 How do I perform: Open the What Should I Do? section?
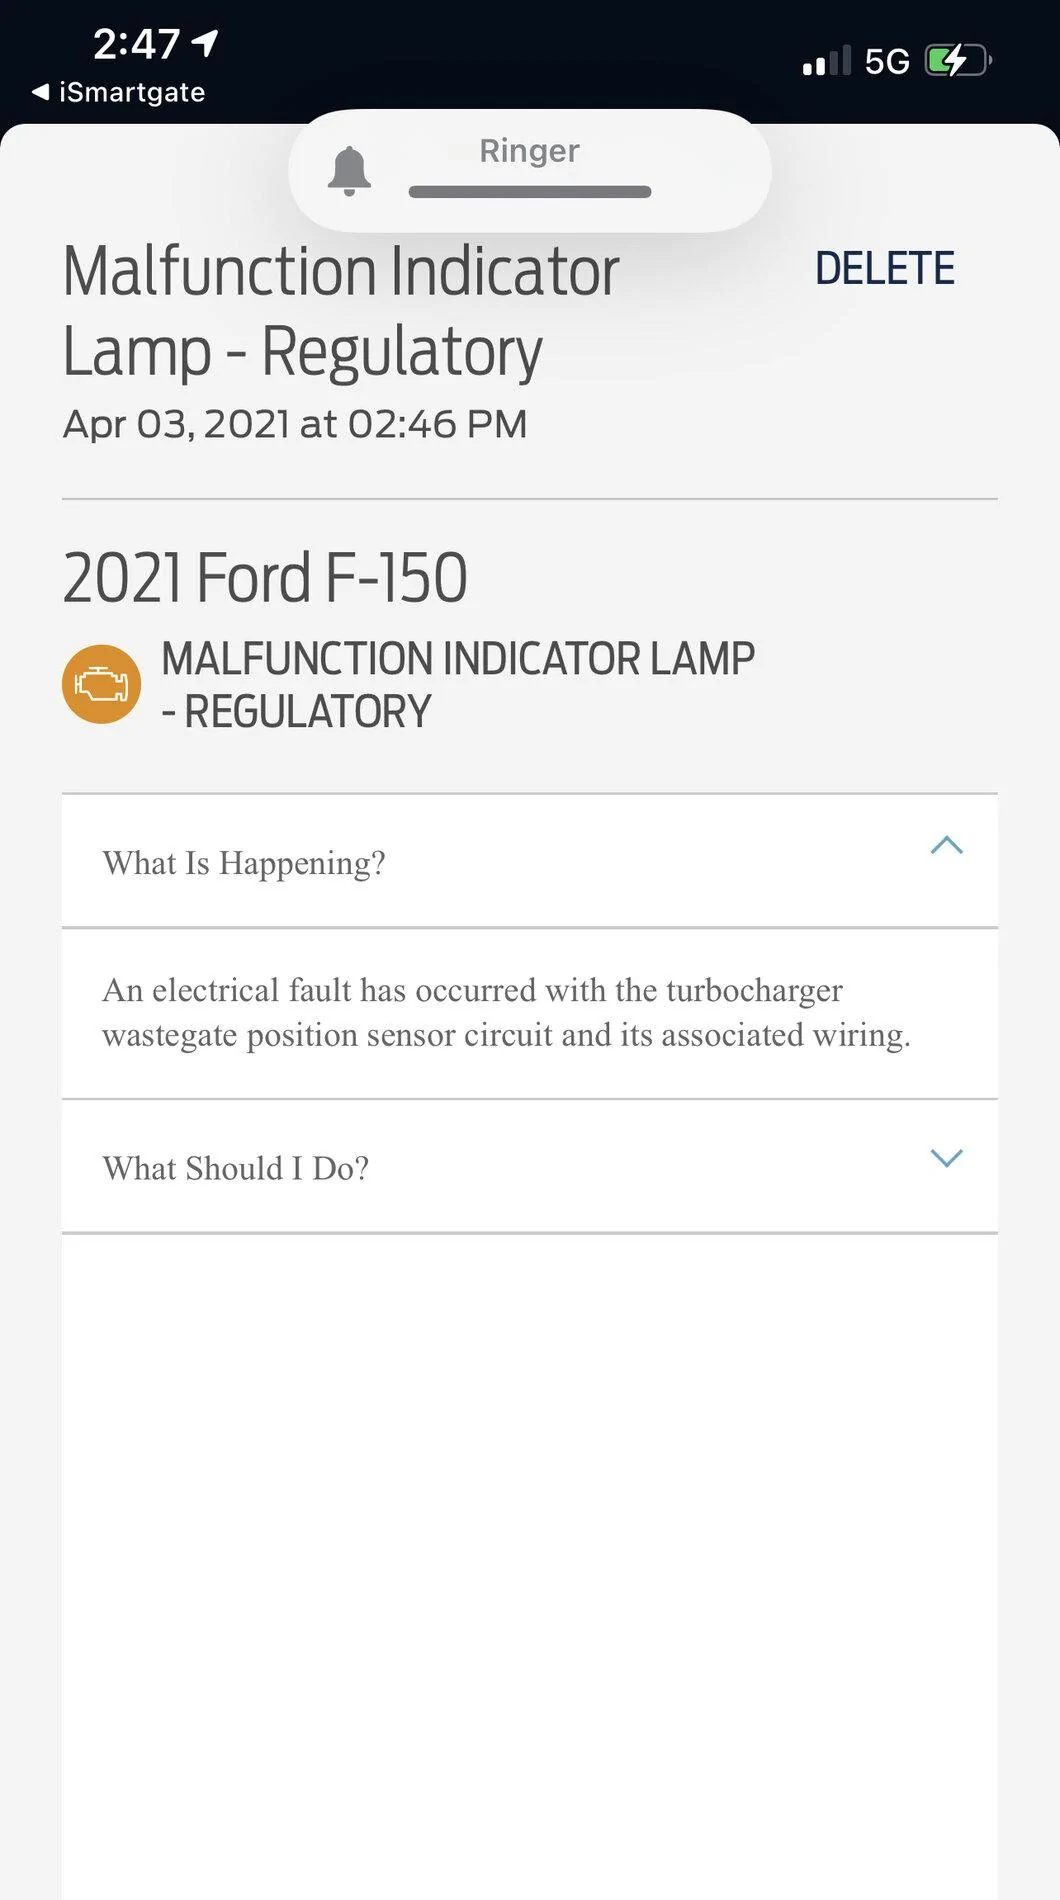236,1167
